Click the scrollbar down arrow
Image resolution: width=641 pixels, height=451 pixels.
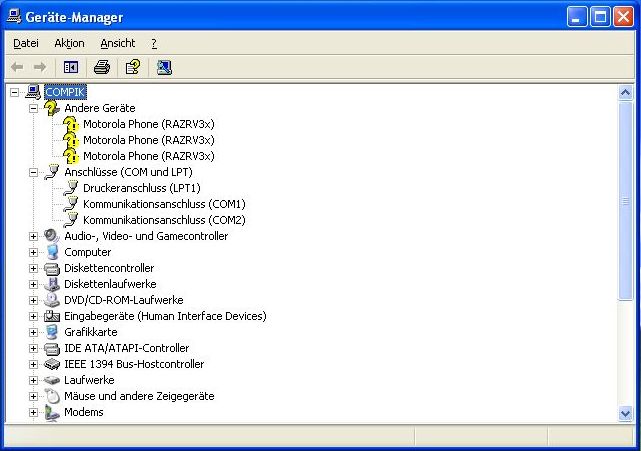pyautogui.click(x=625, y=414)
